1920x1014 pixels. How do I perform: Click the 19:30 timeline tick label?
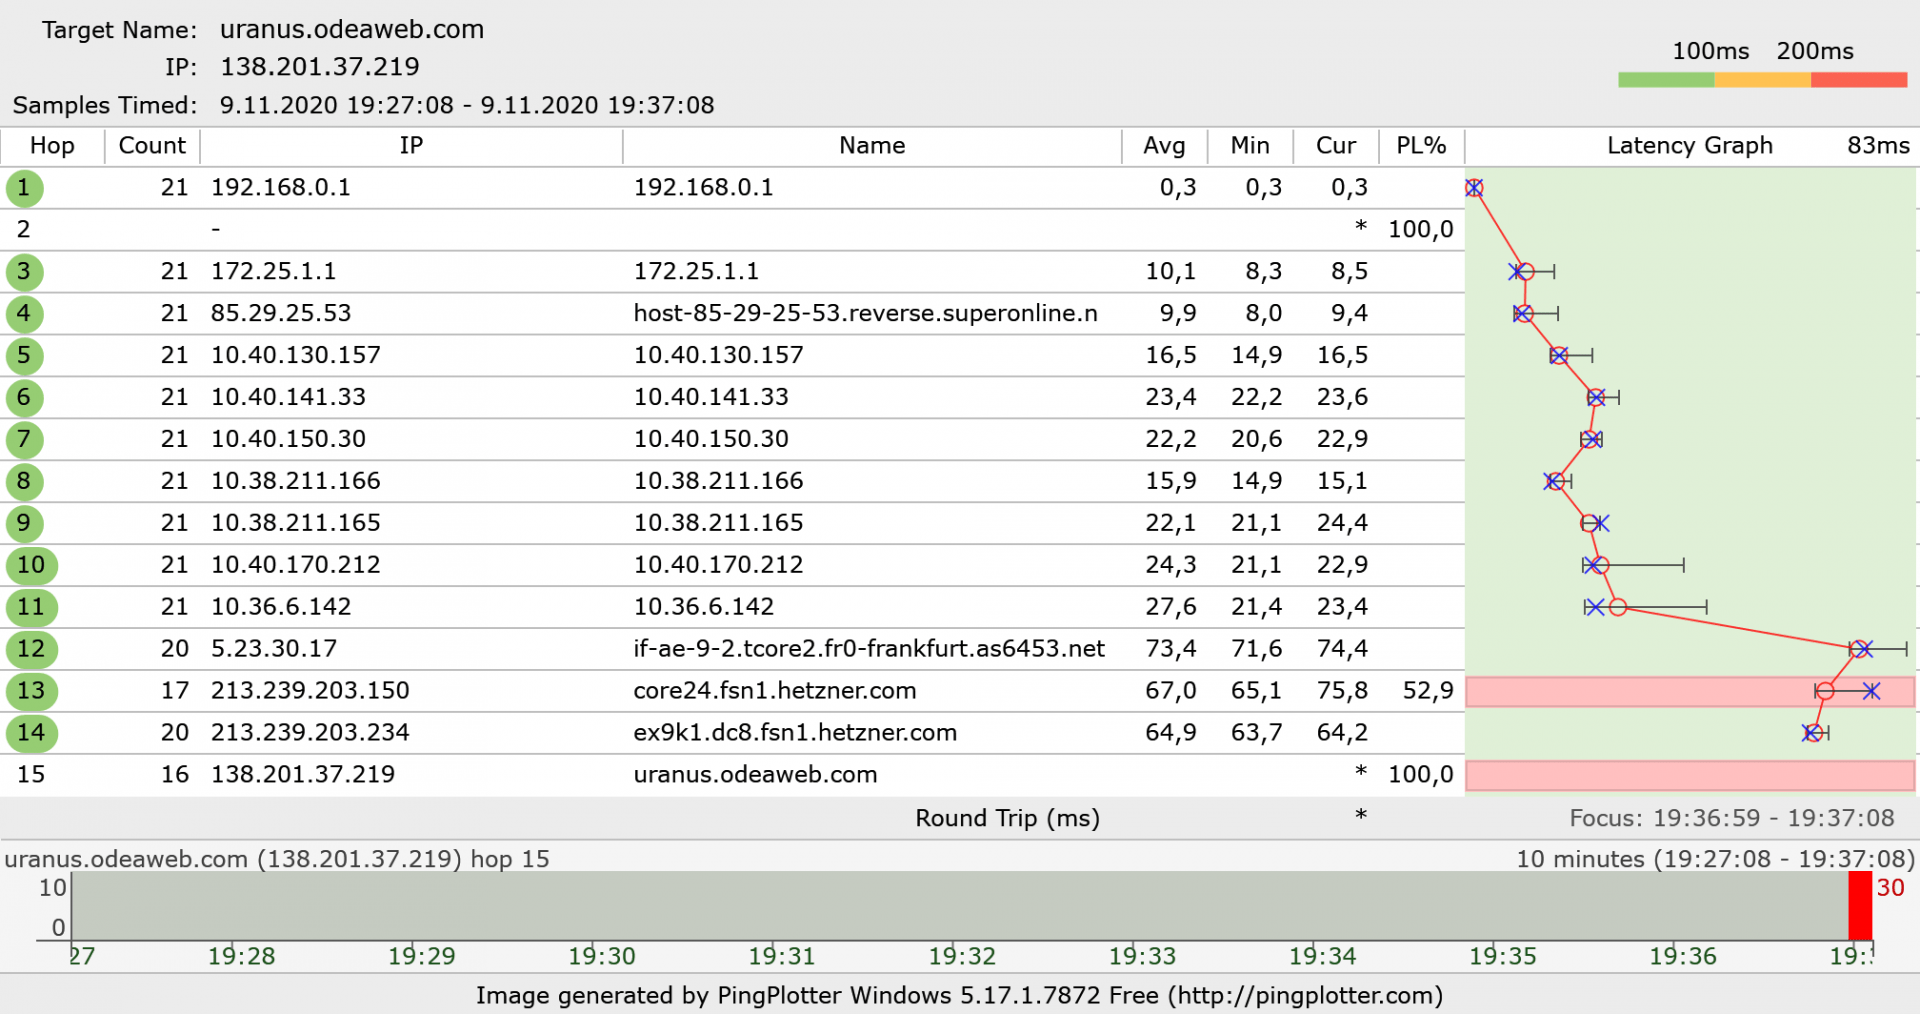[x=602, y=957]
